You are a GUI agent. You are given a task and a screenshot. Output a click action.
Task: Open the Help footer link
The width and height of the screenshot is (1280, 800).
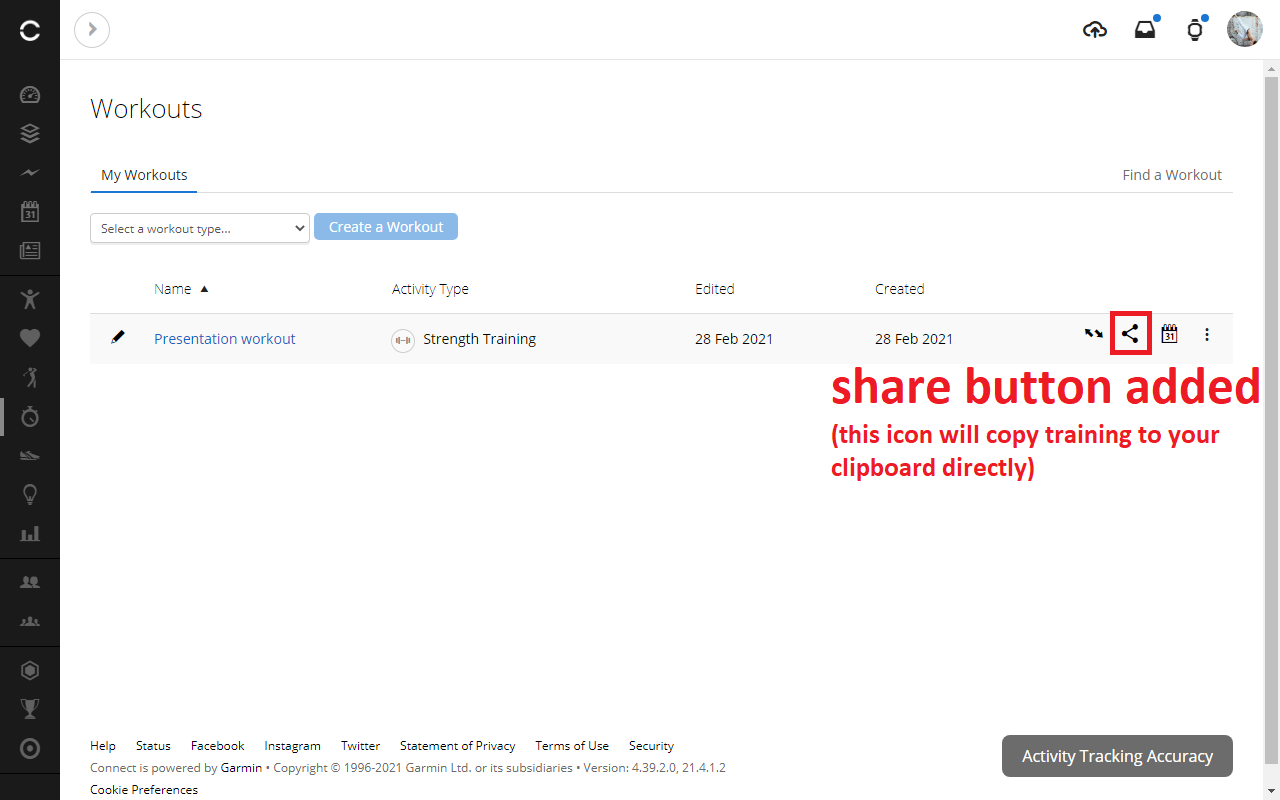coord(103,746)
